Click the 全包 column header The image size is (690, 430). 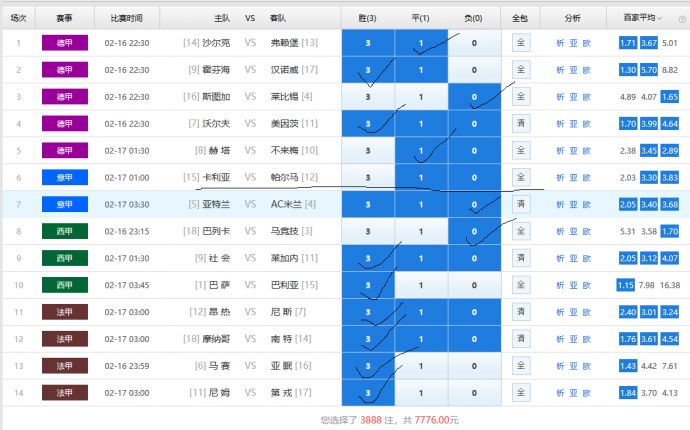(x=520, y=18)
